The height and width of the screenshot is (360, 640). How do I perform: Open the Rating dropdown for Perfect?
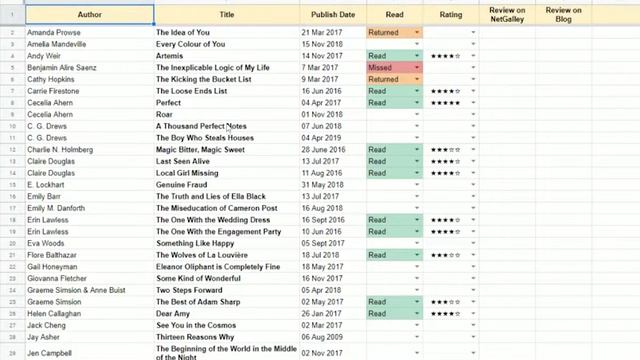point(473,103)
